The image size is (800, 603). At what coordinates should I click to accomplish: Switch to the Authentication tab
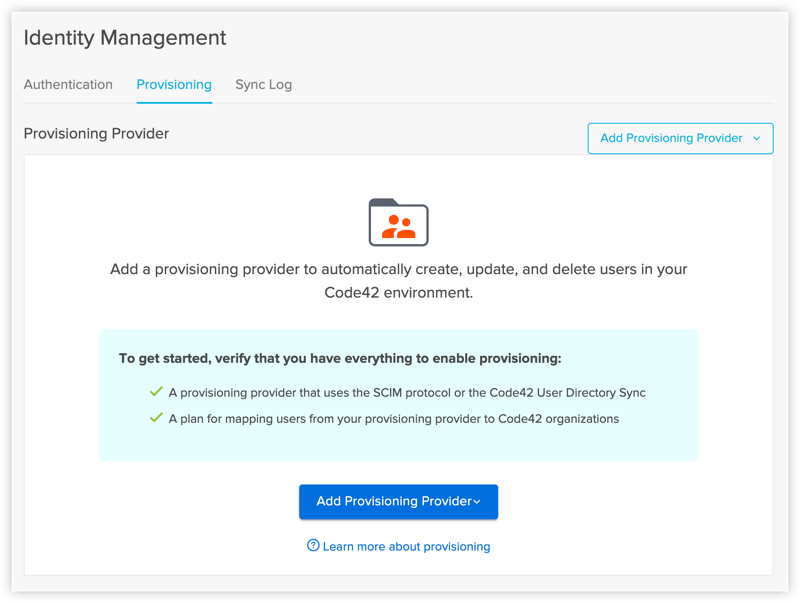(x=68, y=85)
